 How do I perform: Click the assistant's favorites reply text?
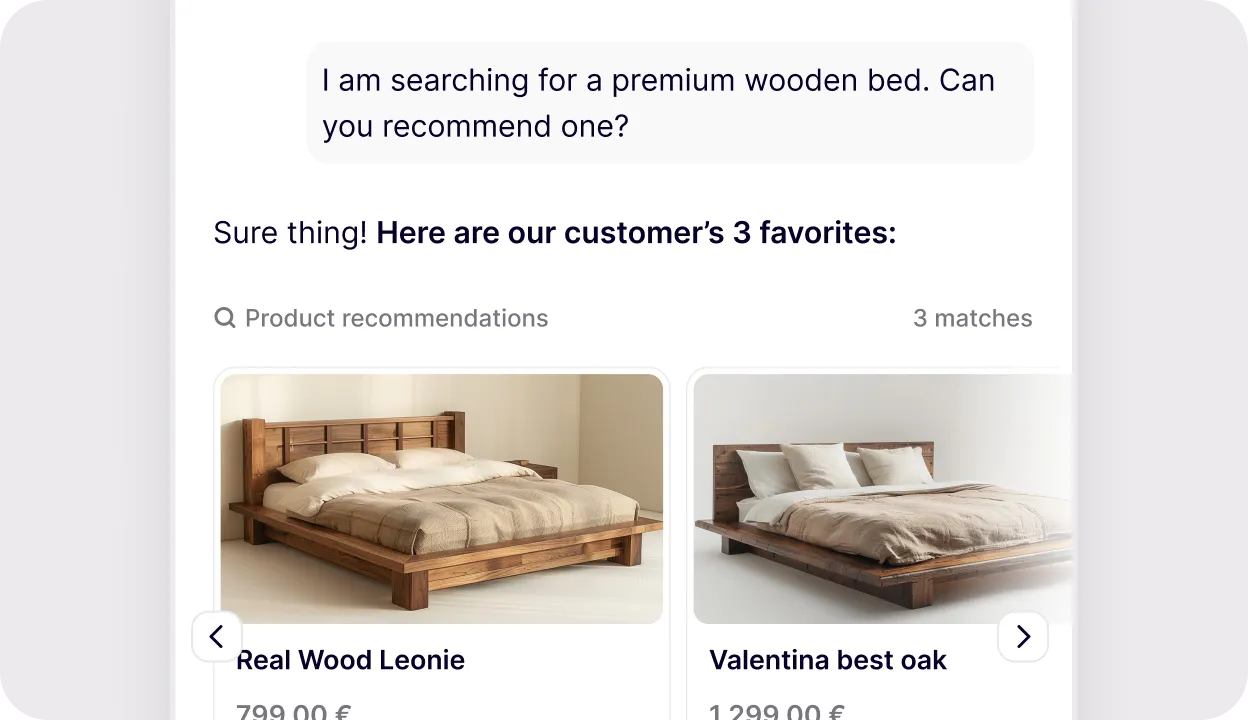pyautogui.click(x=554, y=232)
